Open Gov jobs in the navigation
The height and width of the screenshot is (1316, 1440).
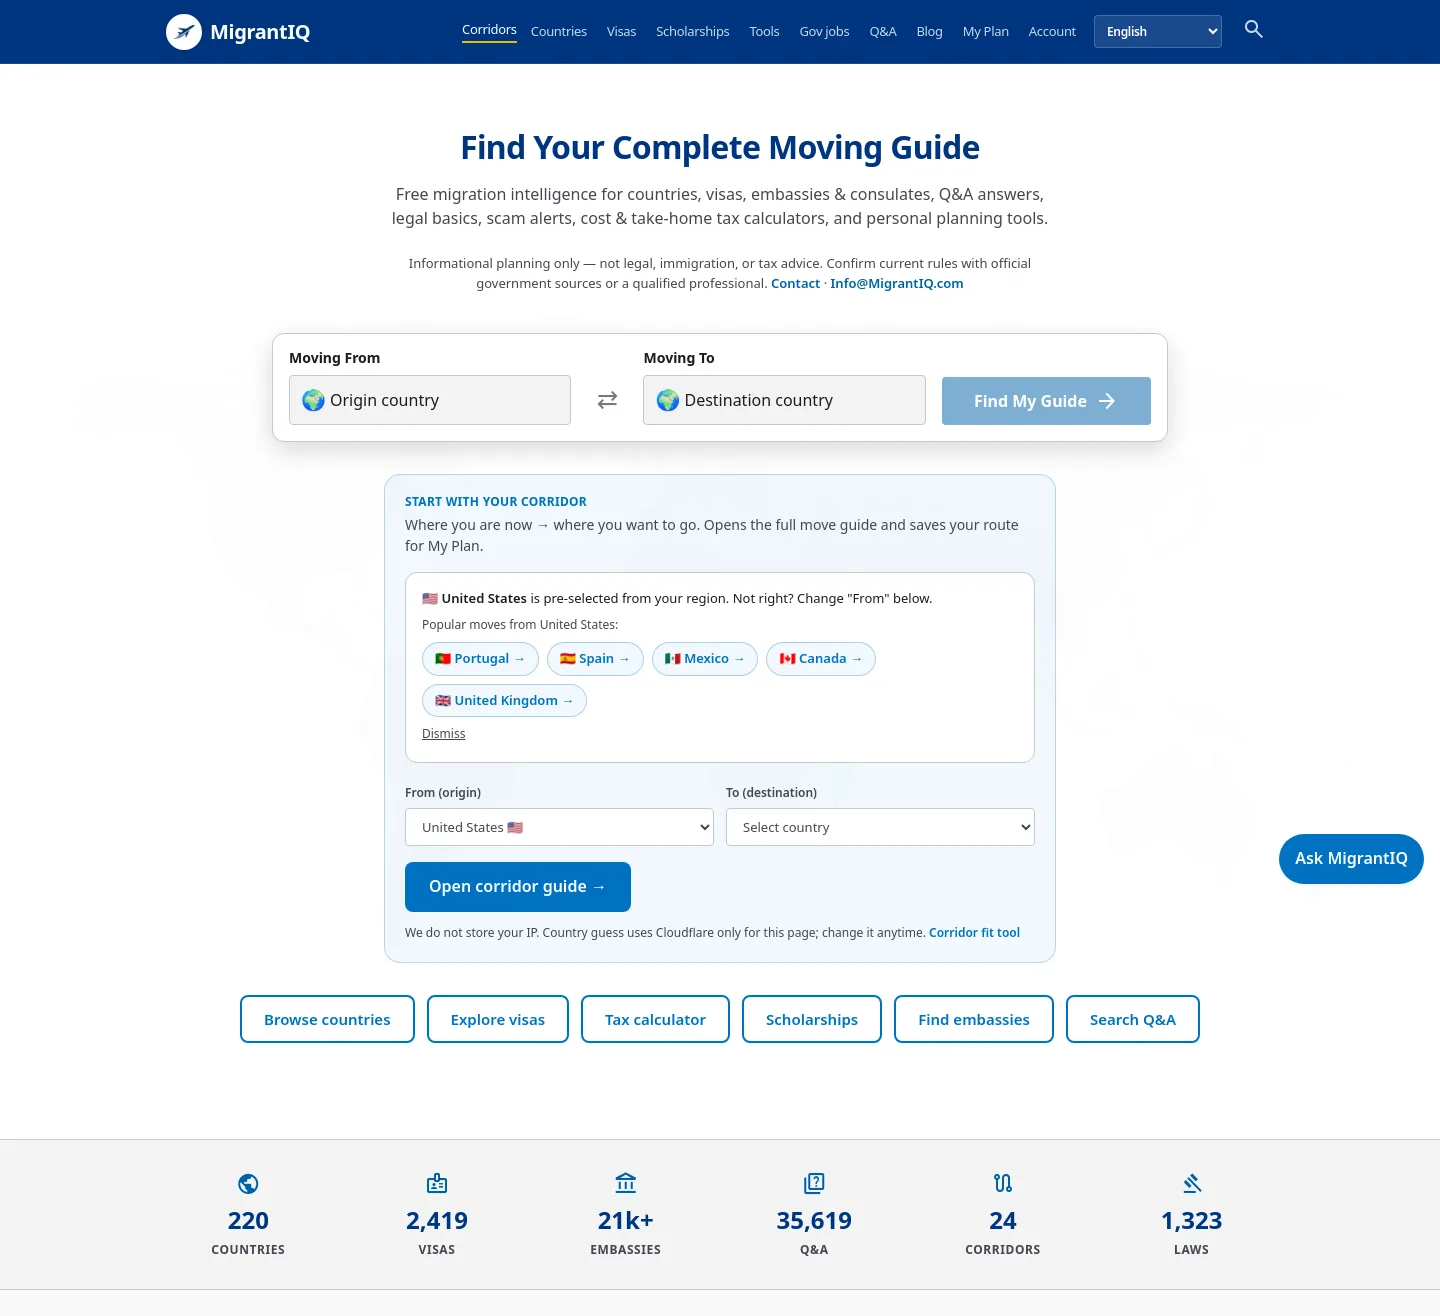tap(824, 32)
